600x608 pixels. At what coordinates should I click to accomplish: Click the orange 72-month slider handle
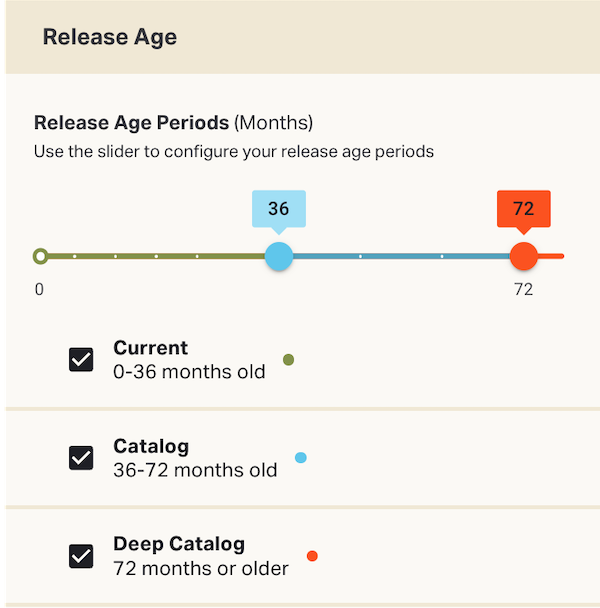click(523, 256)
